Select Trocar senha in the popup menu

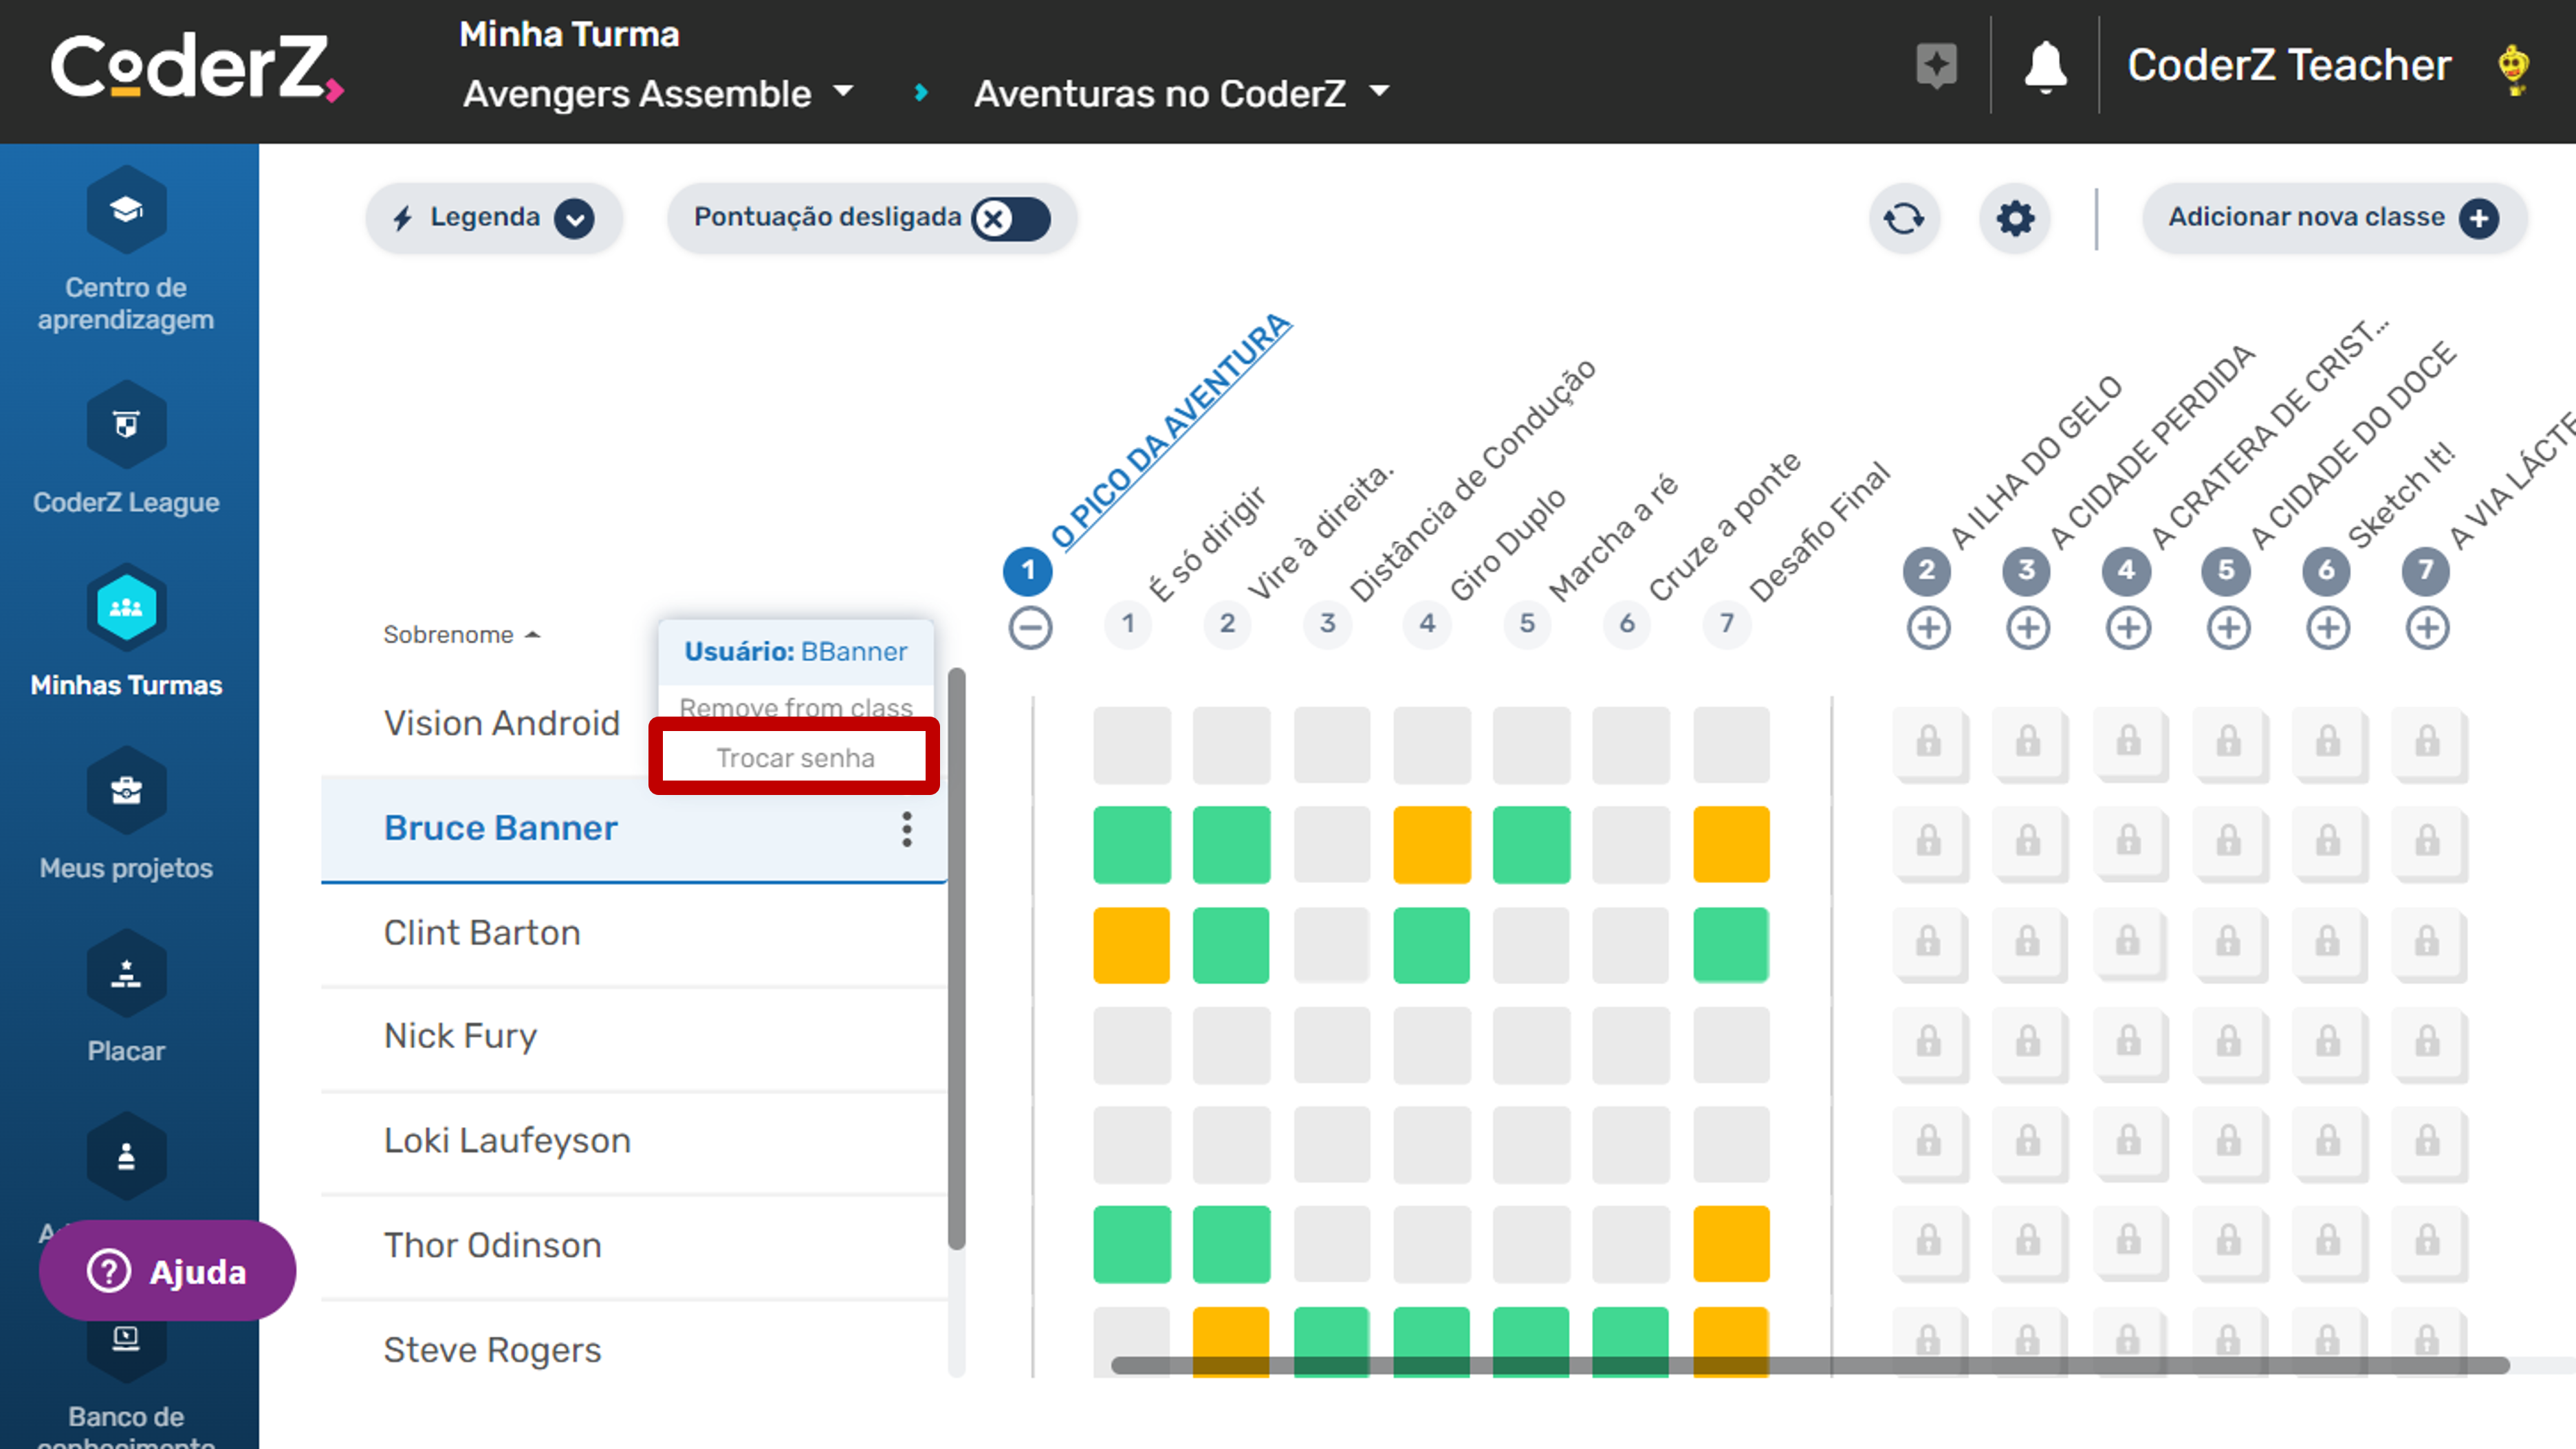[x=795, y=758]
